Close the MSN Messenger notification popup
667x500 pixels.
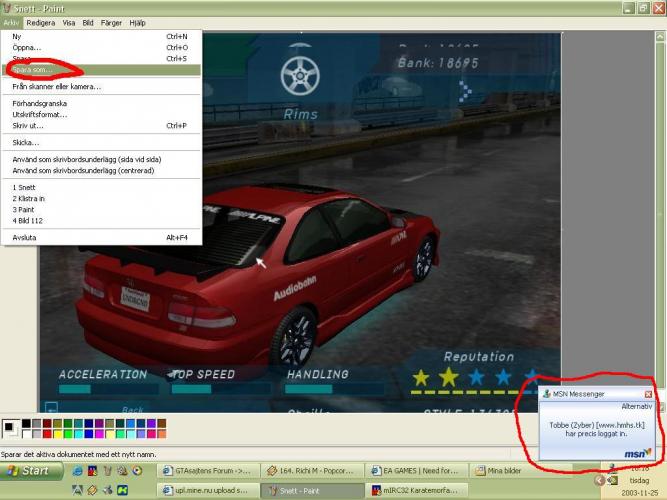click(x=648, y=394)
